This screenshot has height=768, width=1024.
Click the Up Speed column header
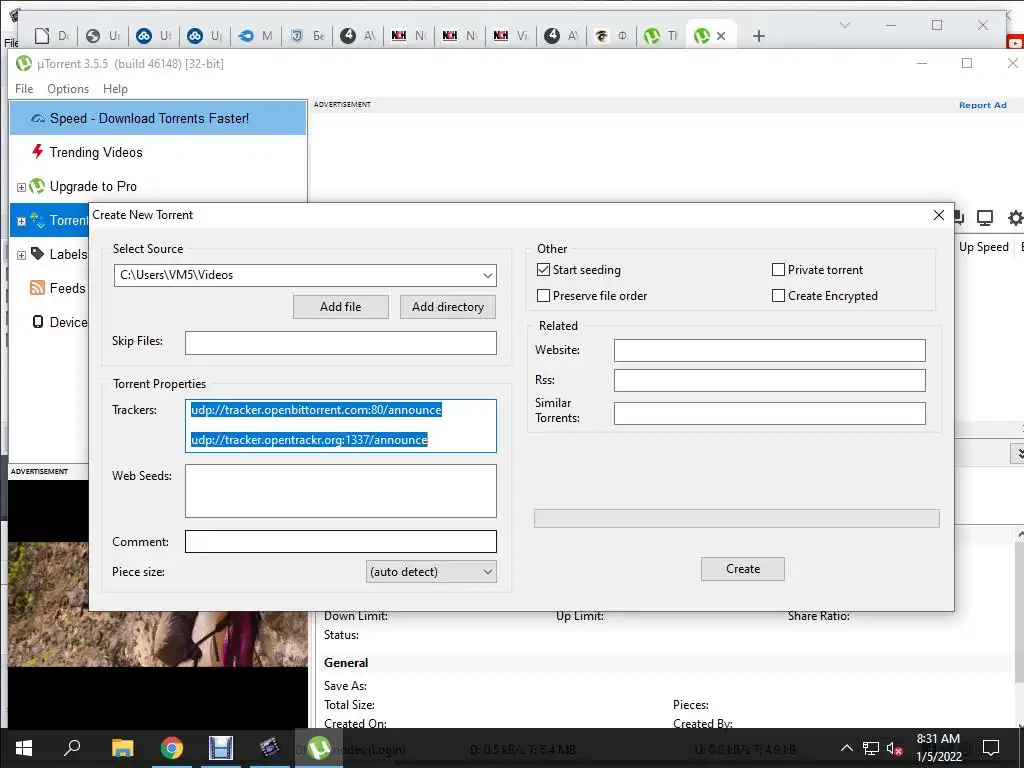(984, 247)
